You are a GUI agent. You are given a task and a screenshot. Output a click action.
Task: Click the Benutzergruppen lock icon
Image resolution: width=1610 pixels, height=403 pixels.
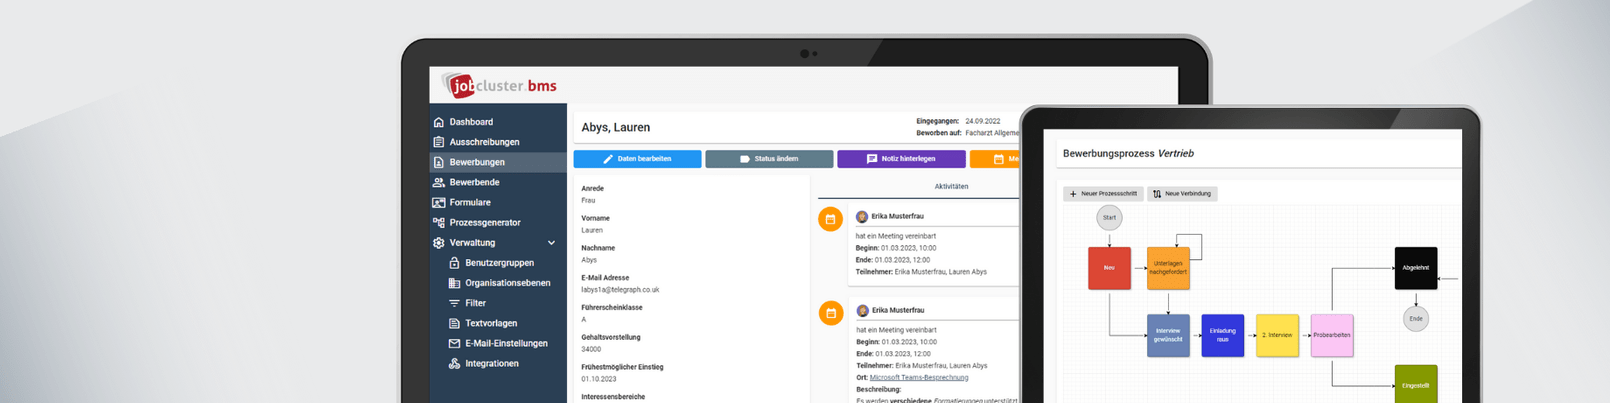pos(454,263)
